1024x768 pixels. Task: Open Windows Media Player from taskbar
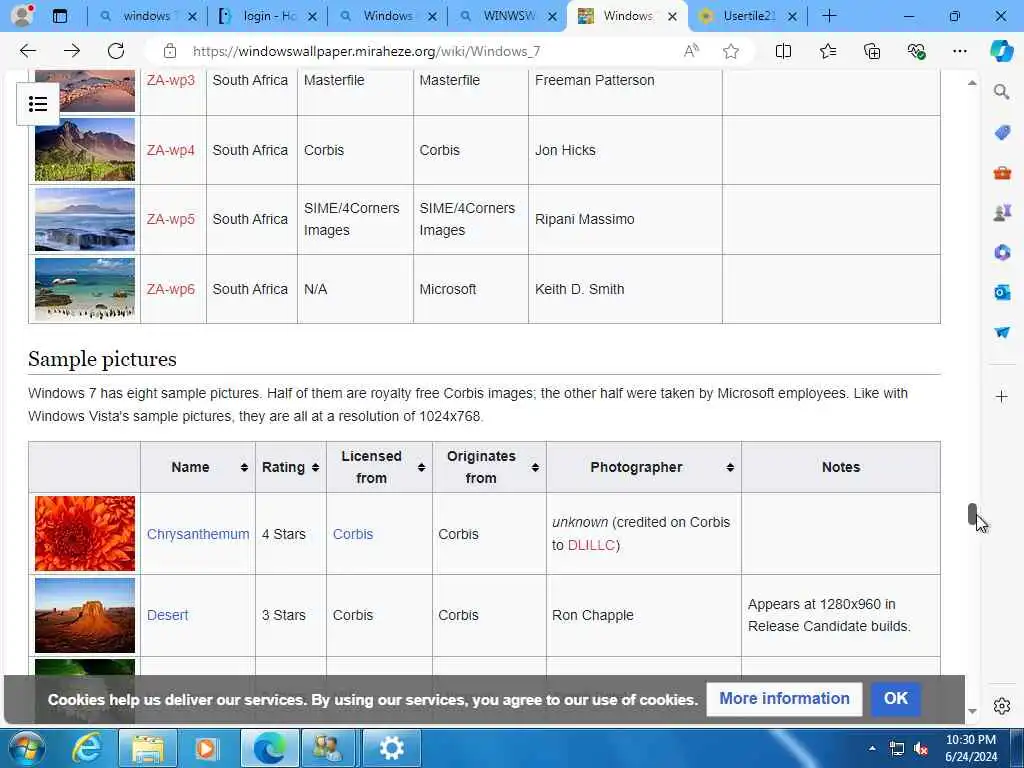(206, 748)
